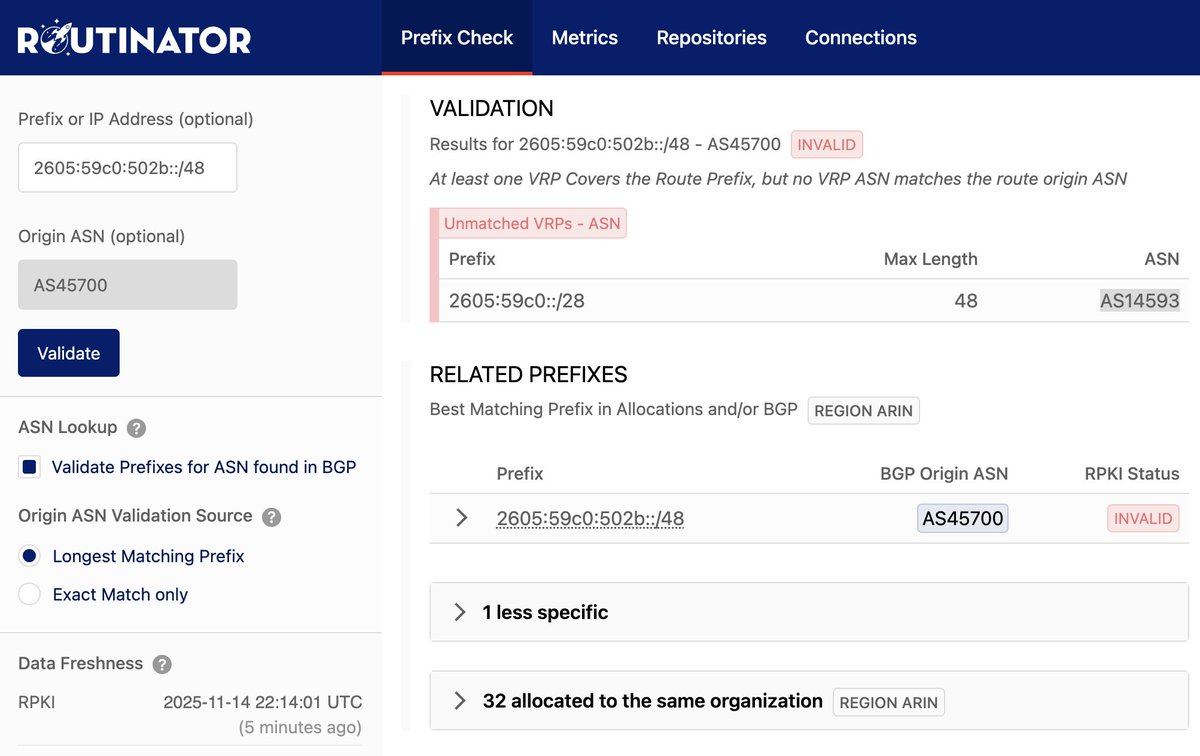This screenshot has height=756, width=1200.
Task: Click the 2605:59c0::/28 VRP prefix cell
Action: [x=517, y=300]
